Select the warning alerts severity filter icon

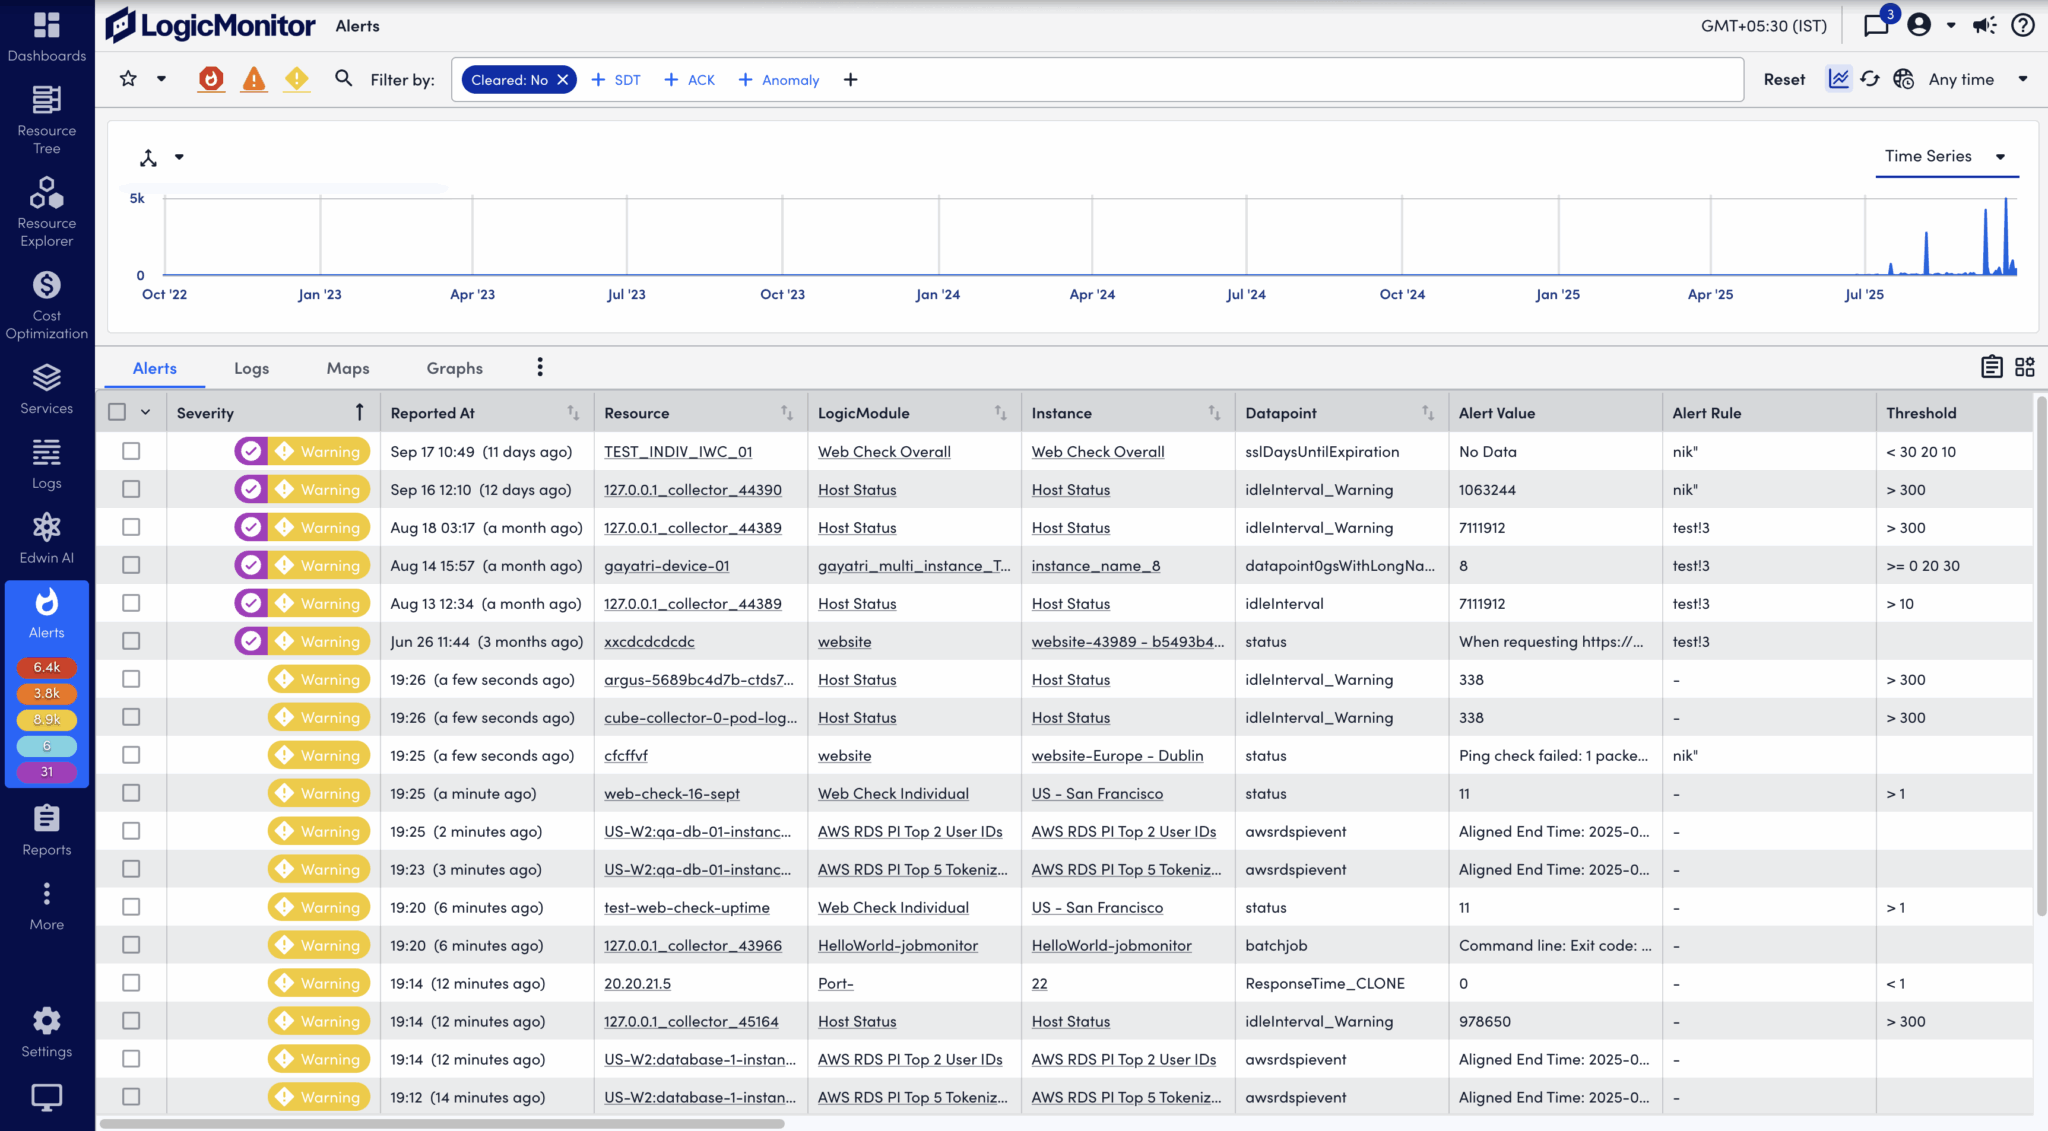click(x=297, y=79)
